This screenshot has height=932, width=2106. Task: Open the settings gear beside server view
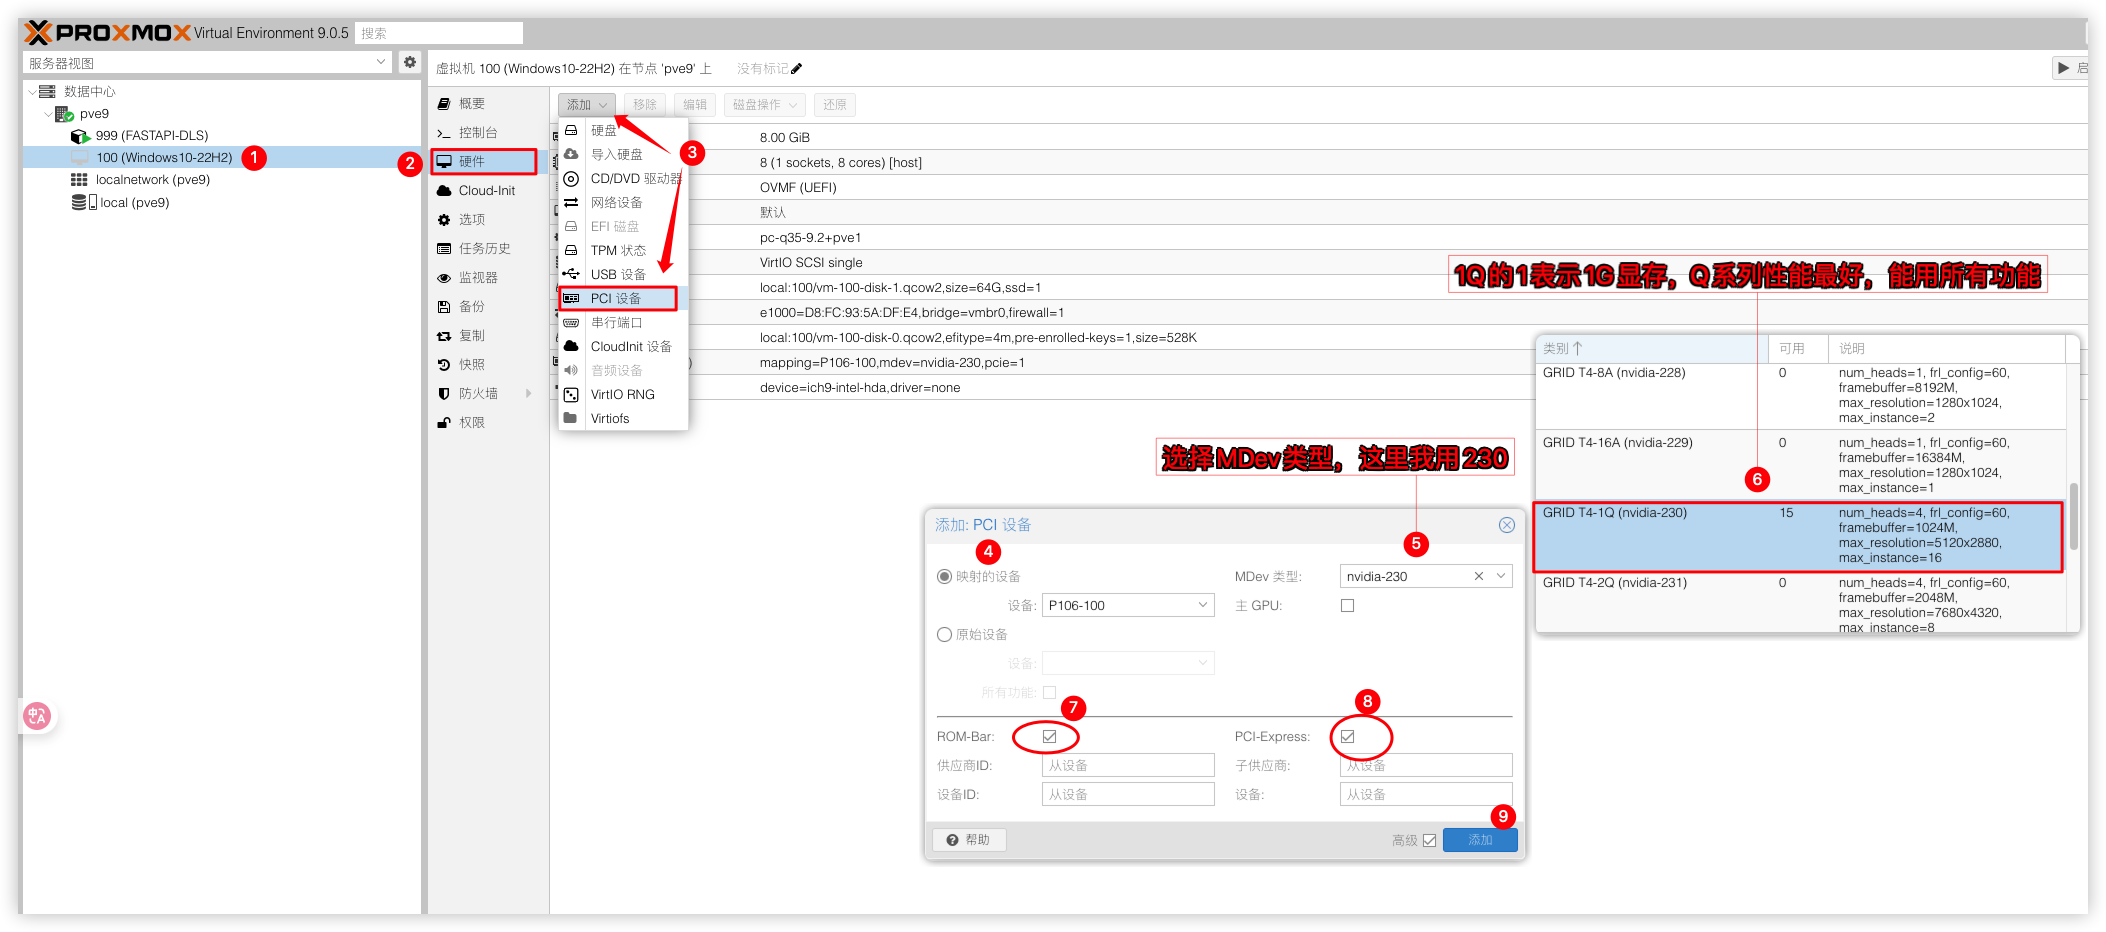click(410, 62)
